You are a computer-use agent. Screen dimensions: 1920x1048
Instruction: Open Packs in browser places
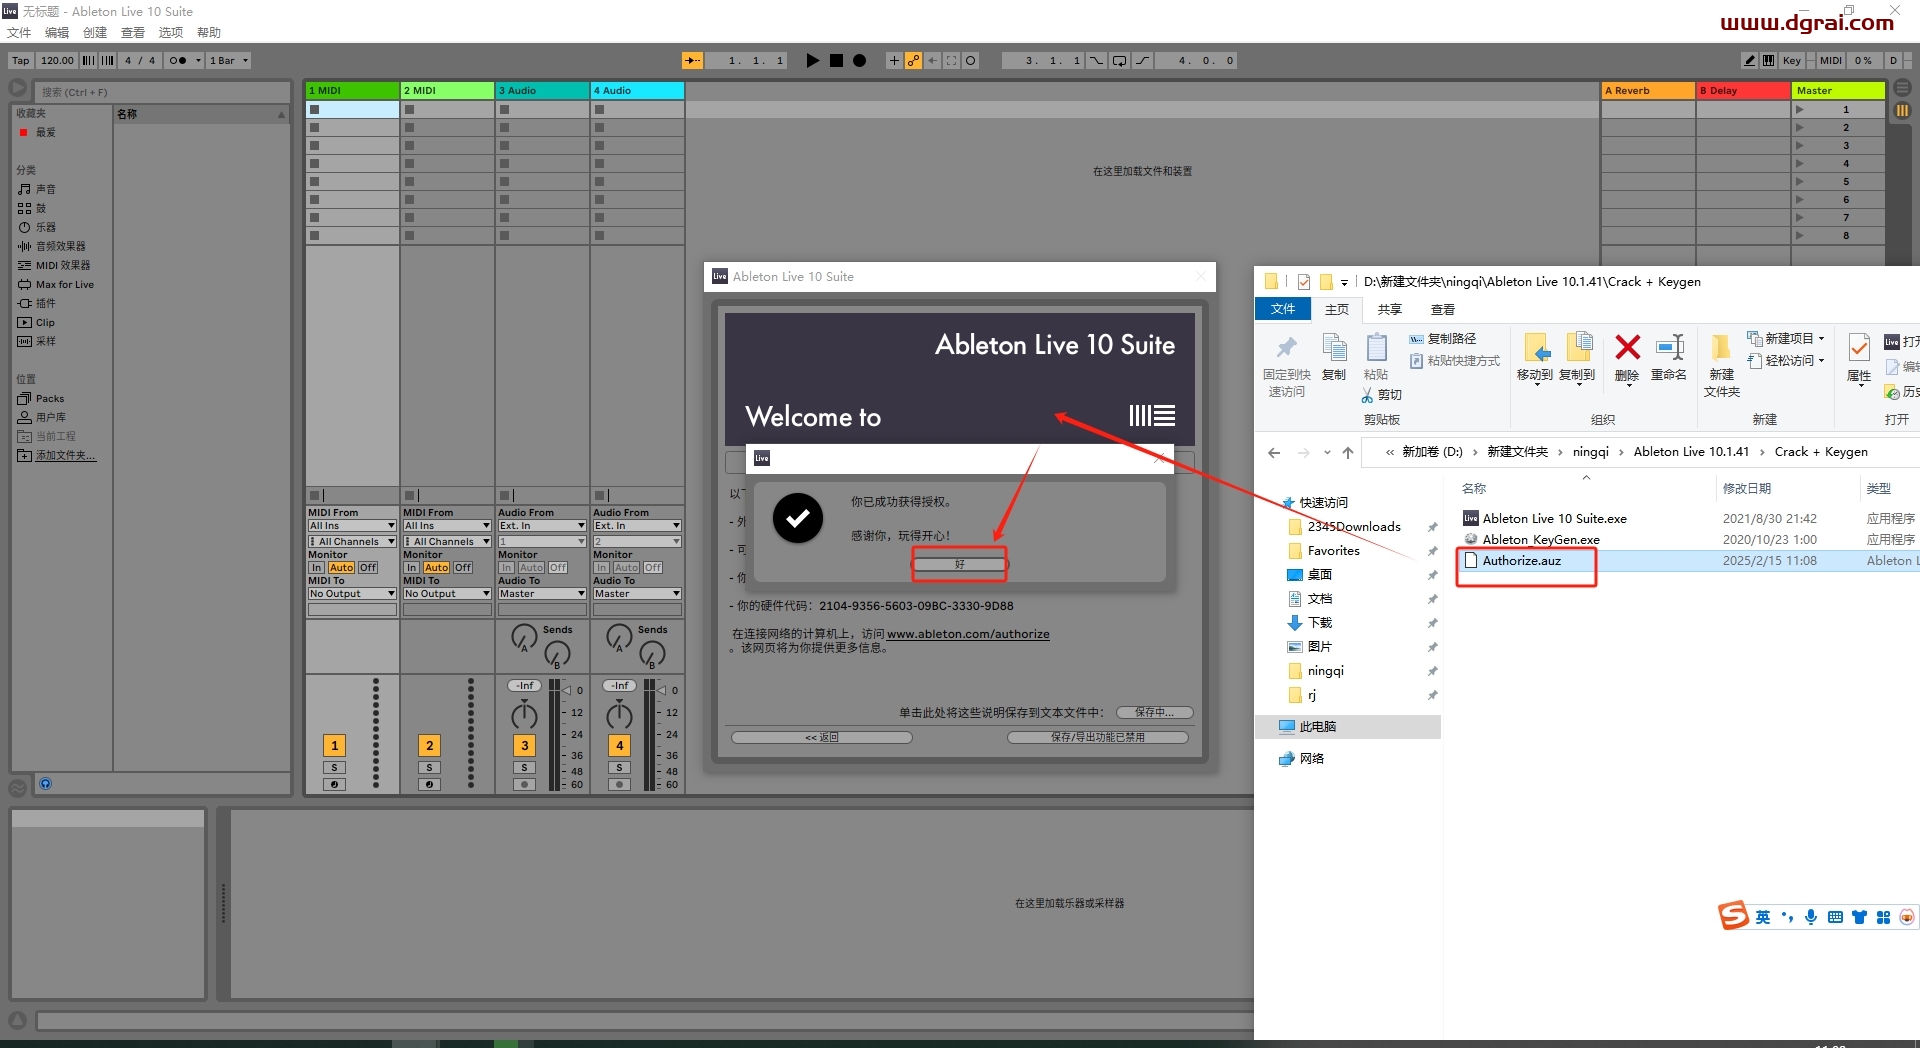41,398
